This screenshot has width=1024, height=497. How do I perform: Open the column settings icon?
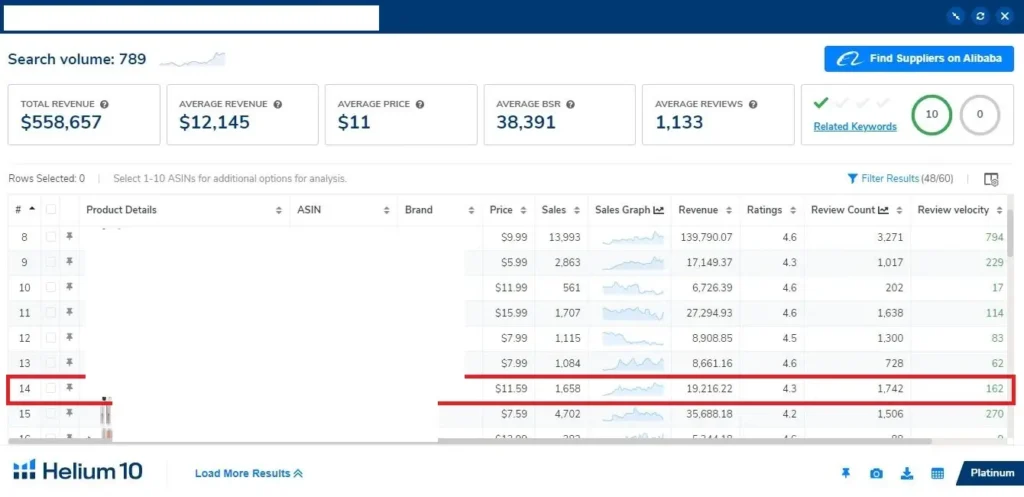coord(991,179)
